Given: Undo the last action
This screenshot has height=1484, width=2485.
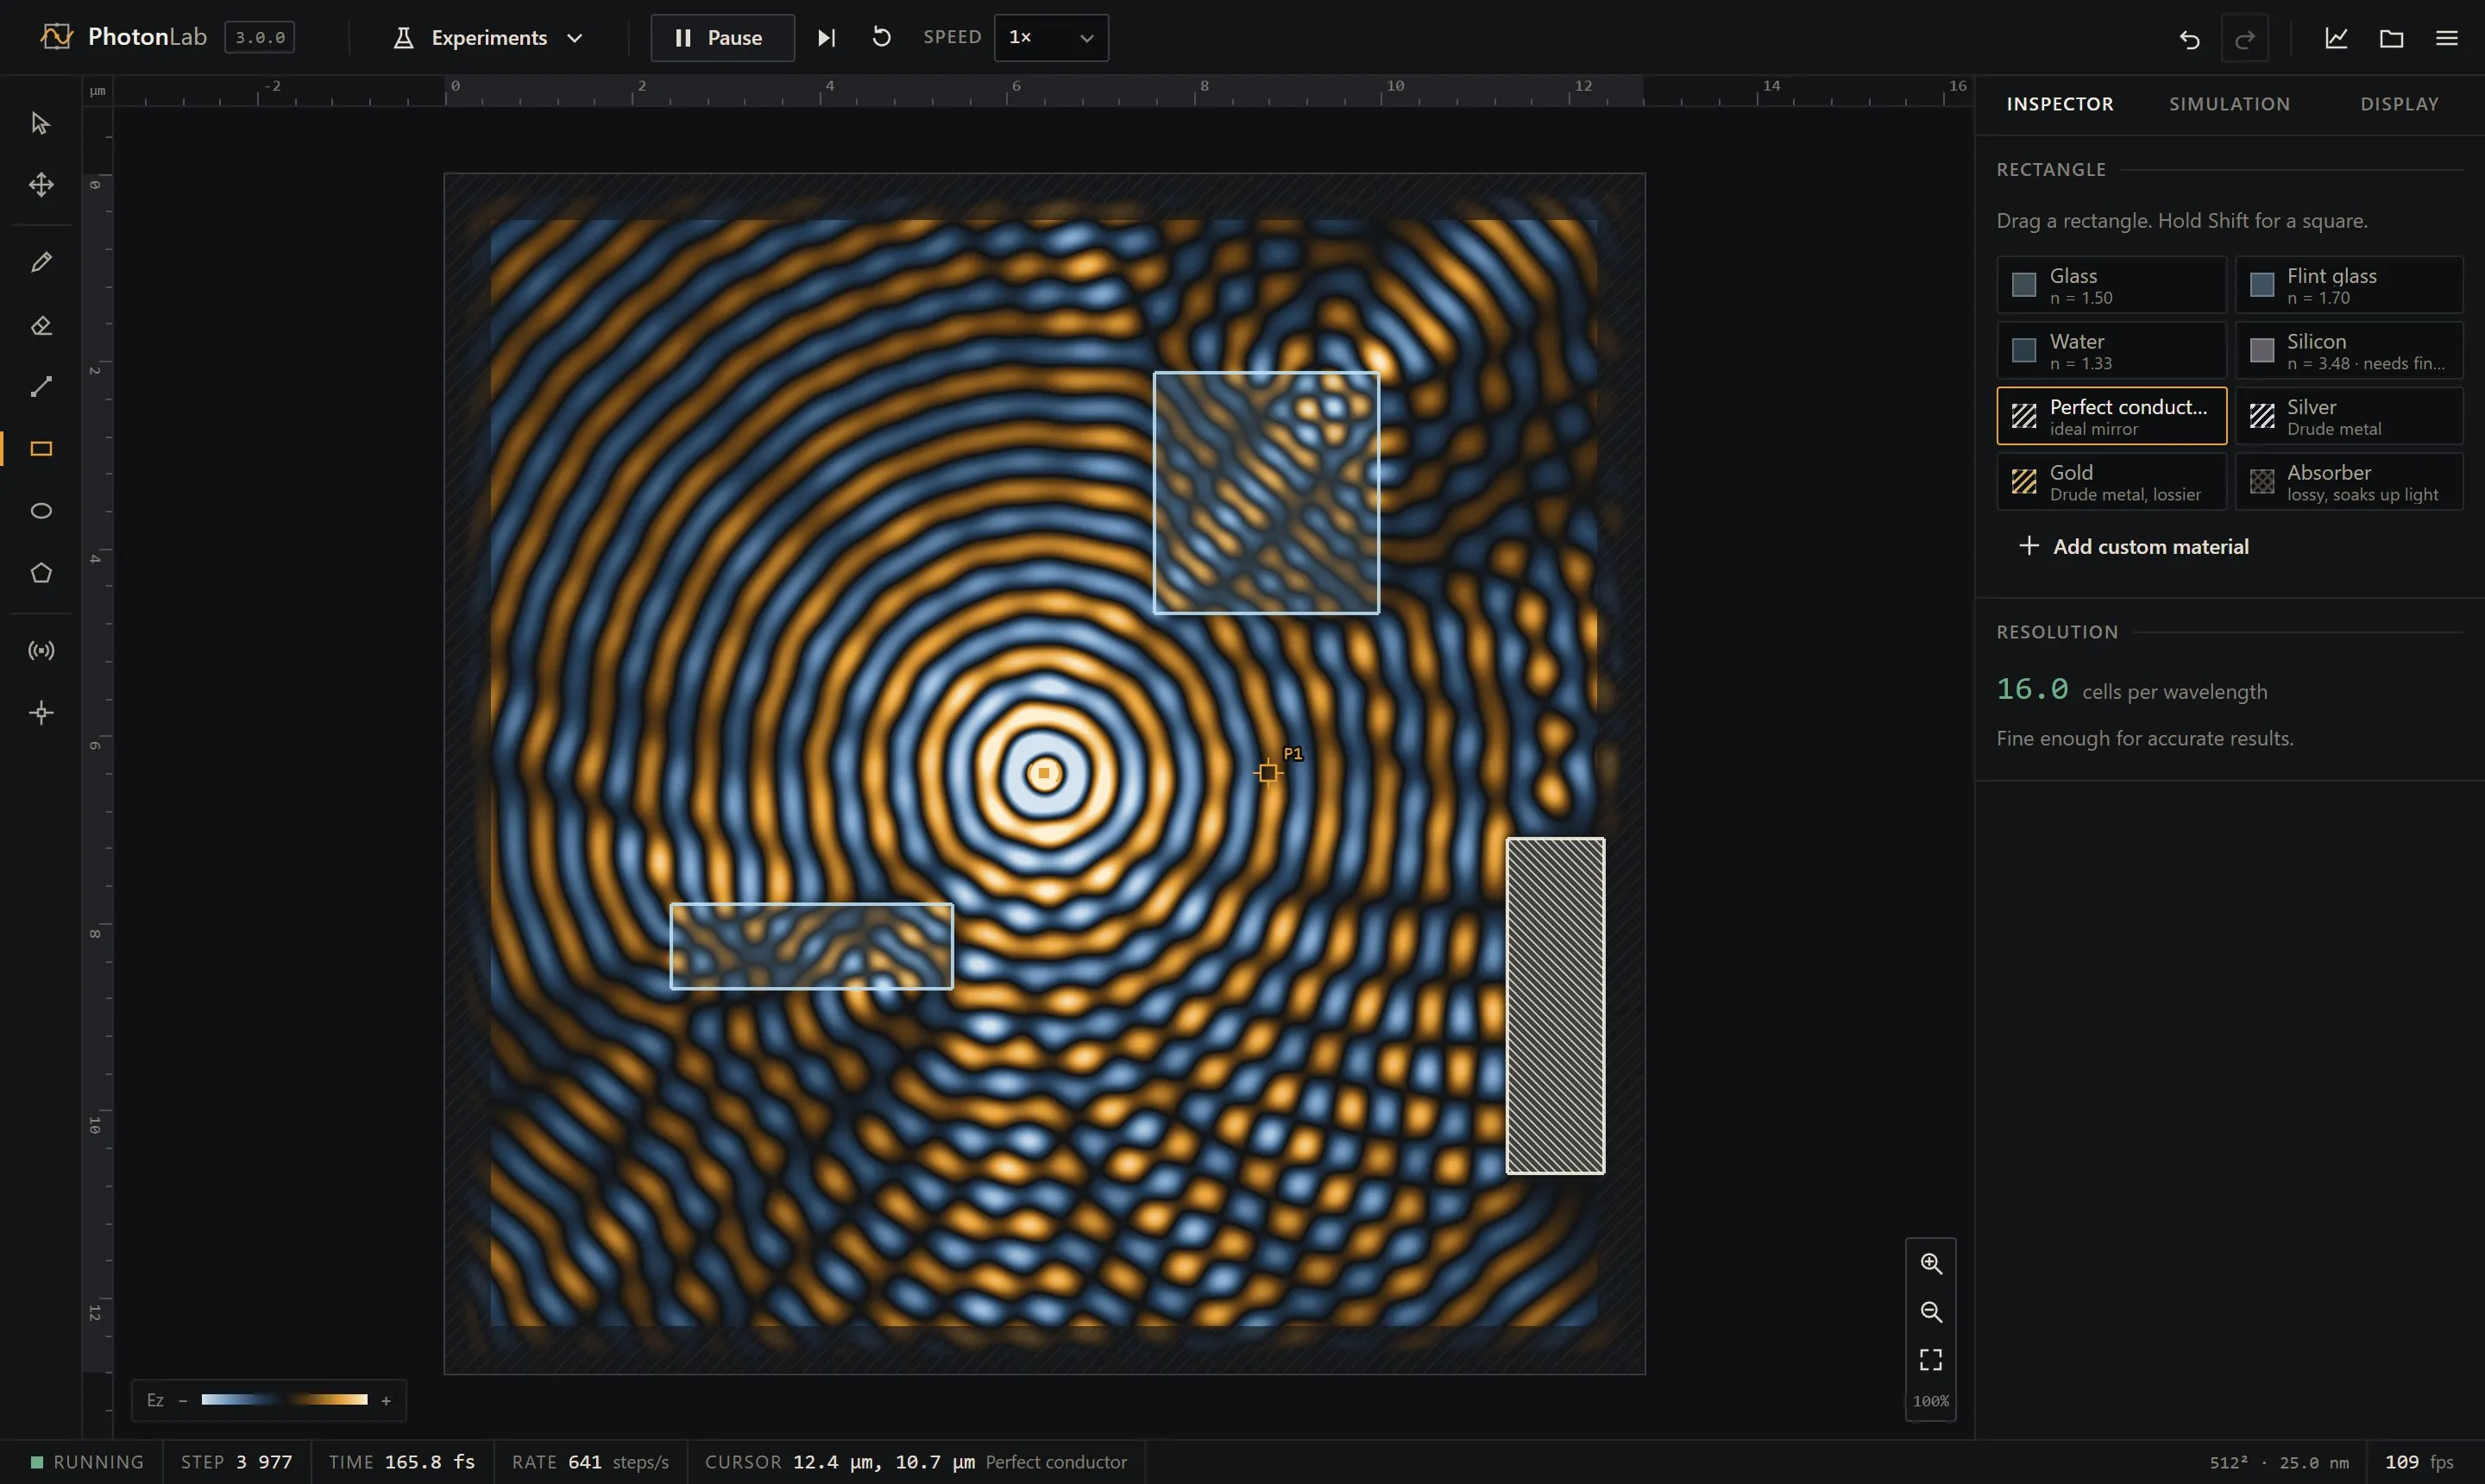Looking at the screenshot, I should 2189,39.
